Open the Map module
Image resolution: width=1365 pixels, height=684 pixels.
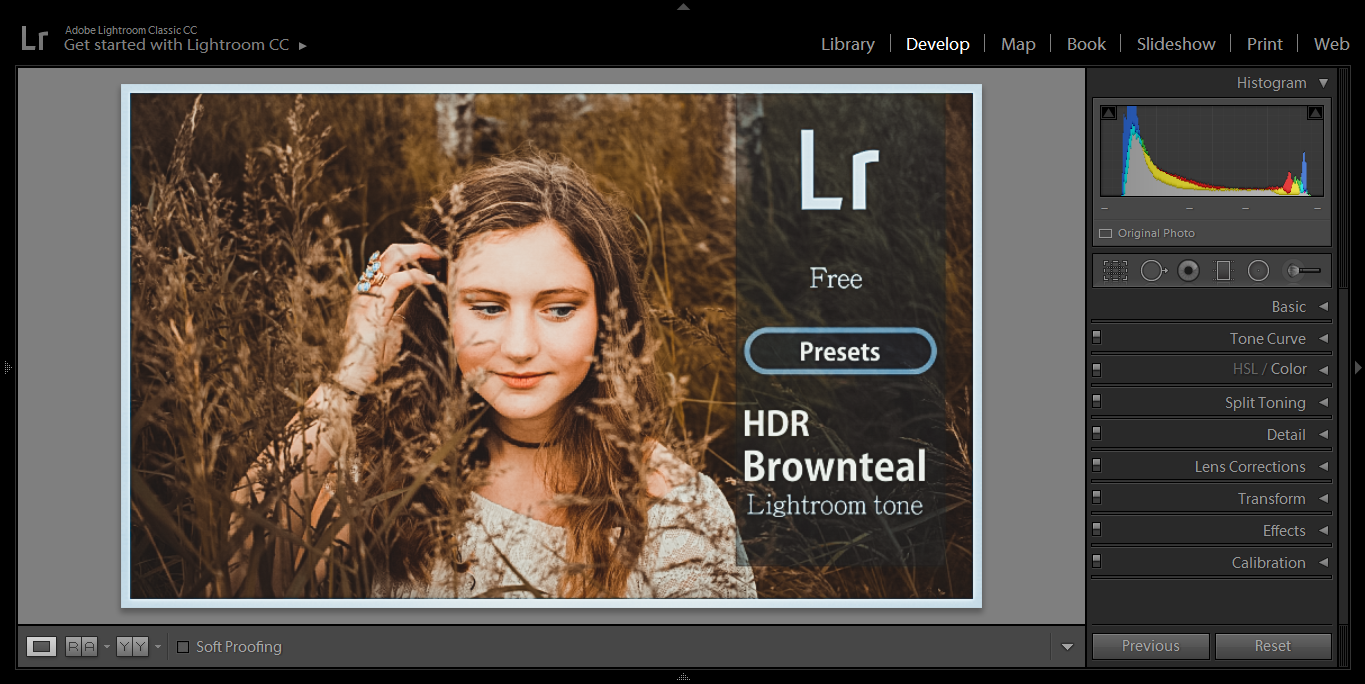click(1018, 44)
